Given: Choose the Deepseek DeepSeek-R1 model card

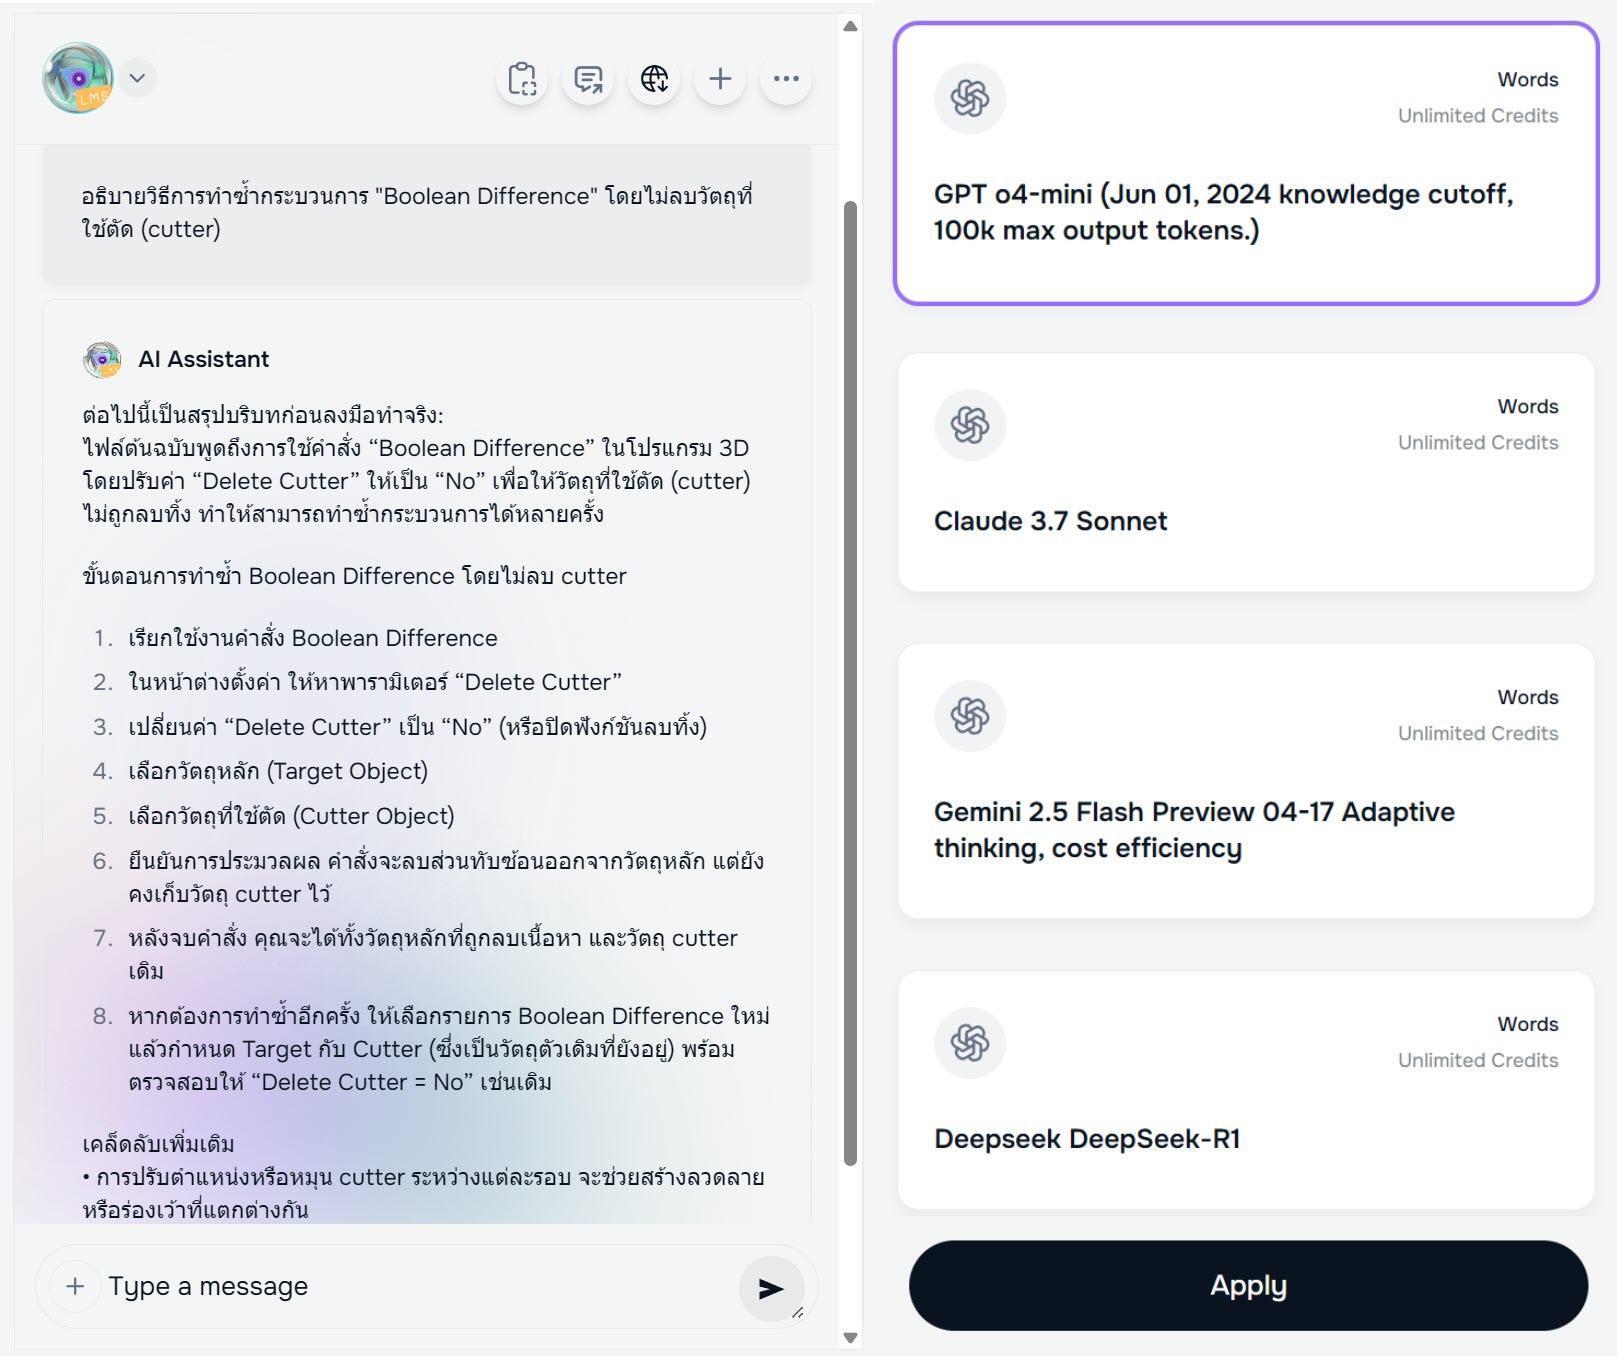Looking at the screenshot, I should [1246, 1090].
